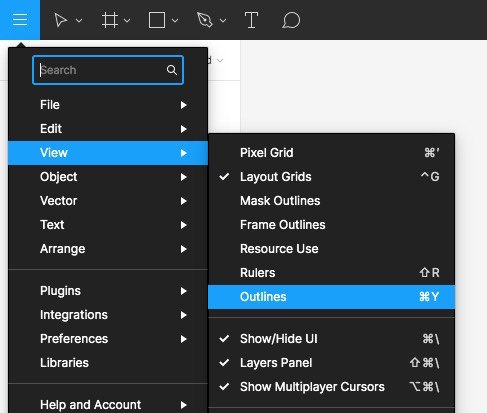This screenshot has height=413, width=487.
Task: Select the Comment tool icon
Action: click(291, 20)
